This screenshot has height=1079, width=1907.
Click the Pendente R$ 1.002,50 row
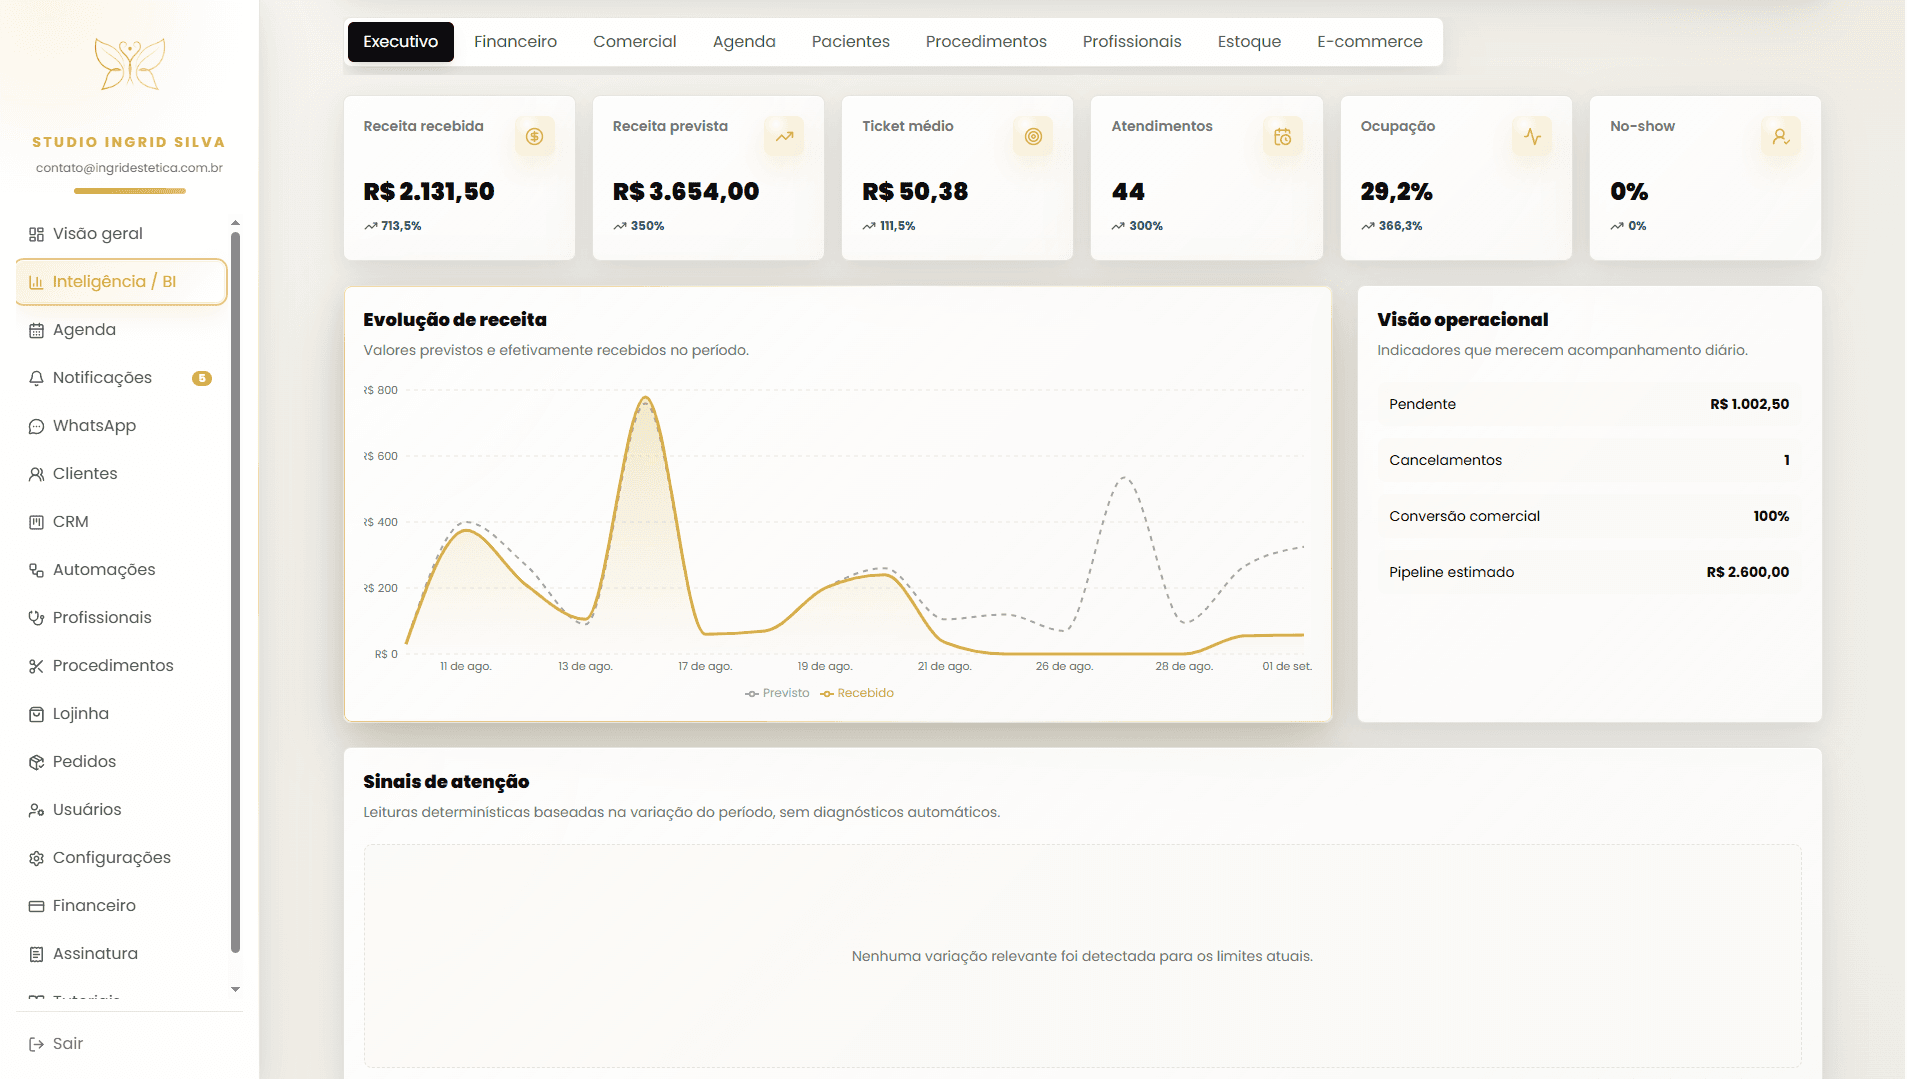(x=1589, y=404)
